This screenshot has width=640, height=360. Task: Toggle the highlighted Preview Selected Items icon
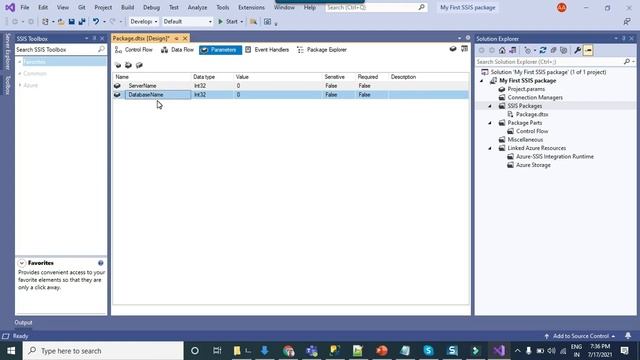588,50
